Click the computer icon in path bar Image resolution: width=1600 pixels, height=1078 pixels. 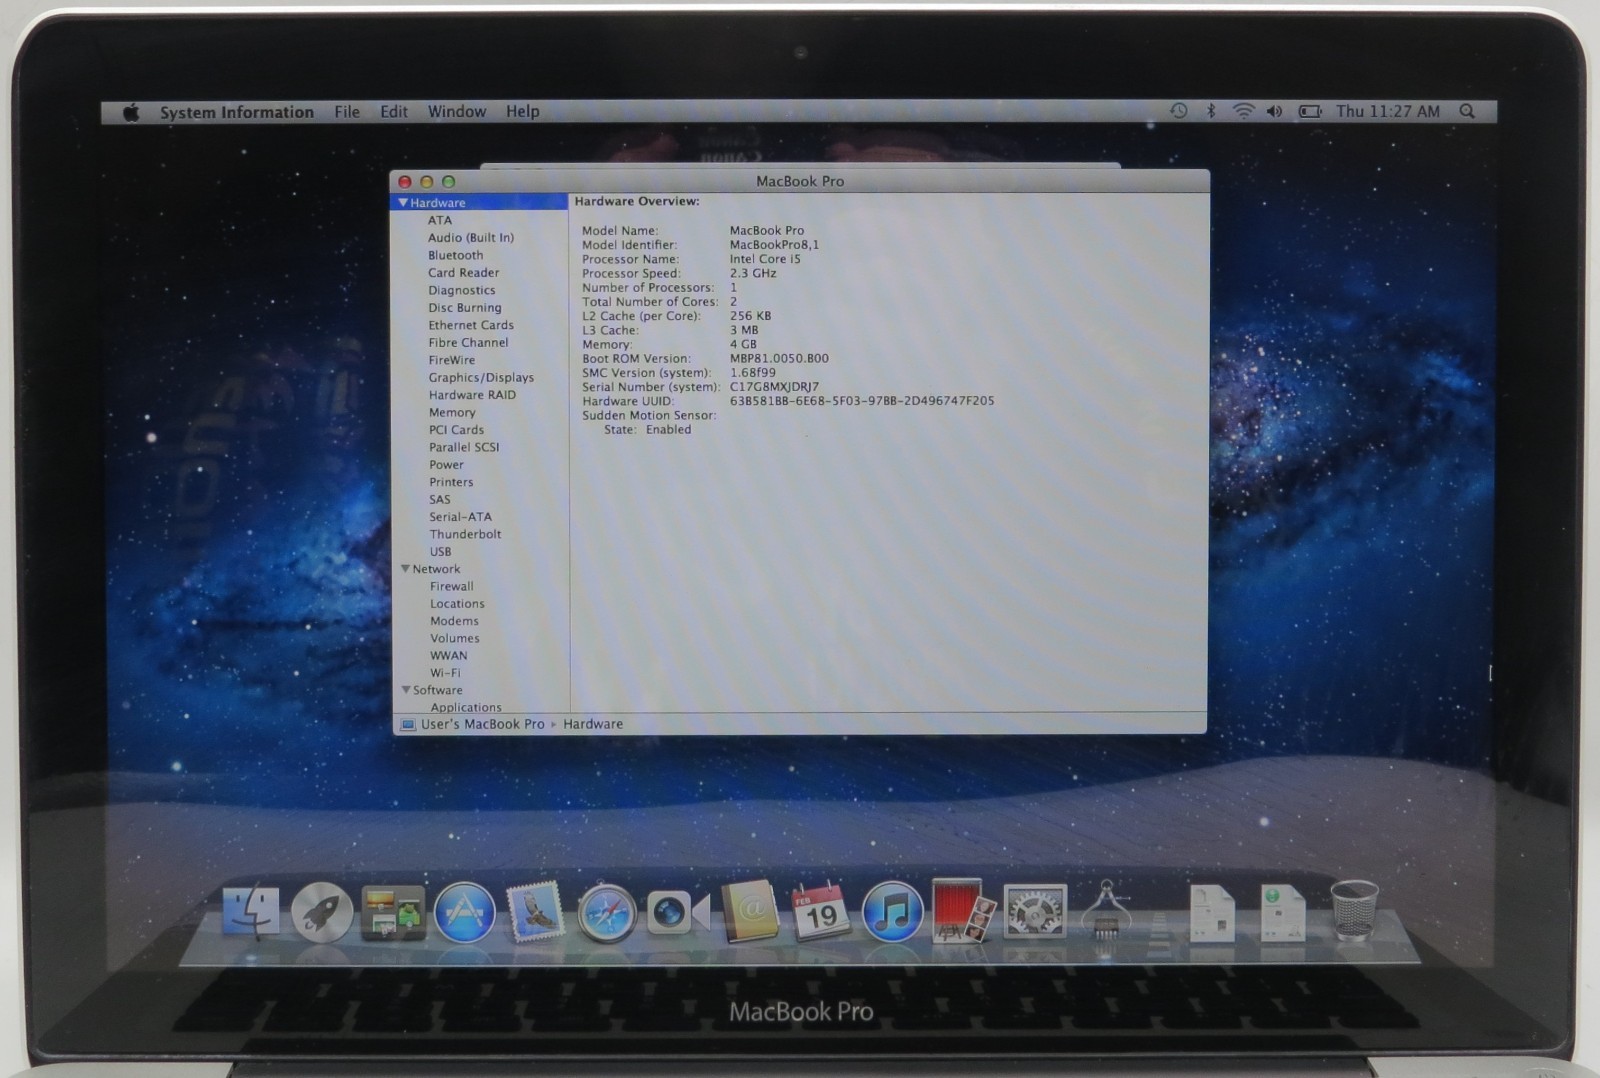pyautogui.click(x=408, y=724)
